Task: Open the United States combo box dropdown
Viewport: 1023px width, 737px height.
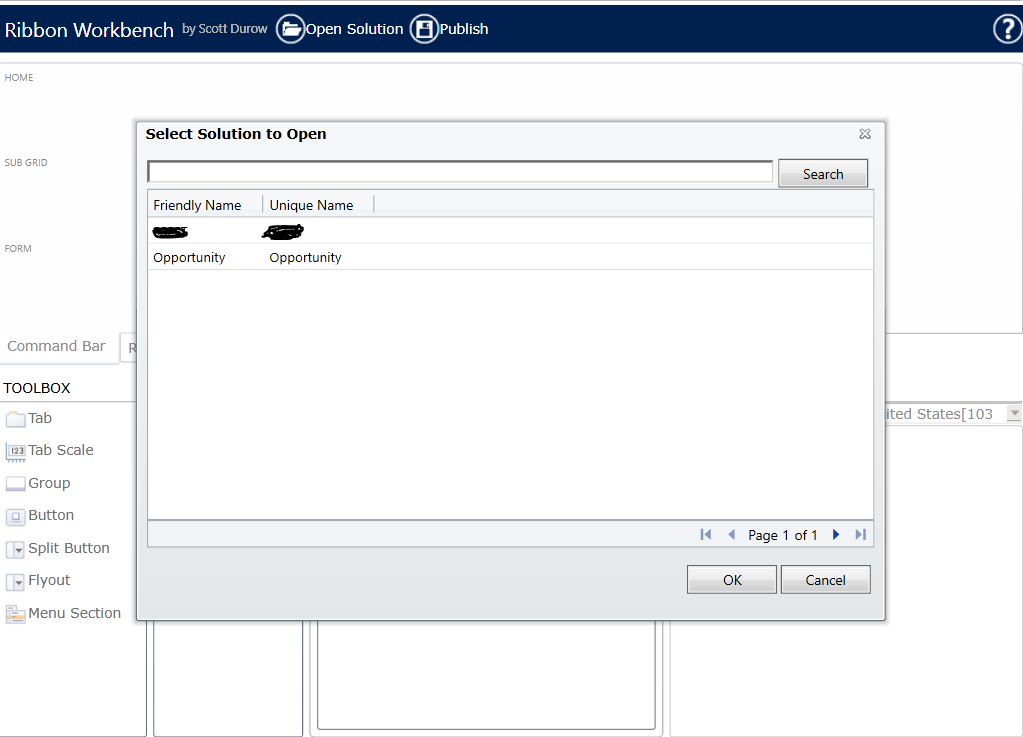Action: 1013,412
